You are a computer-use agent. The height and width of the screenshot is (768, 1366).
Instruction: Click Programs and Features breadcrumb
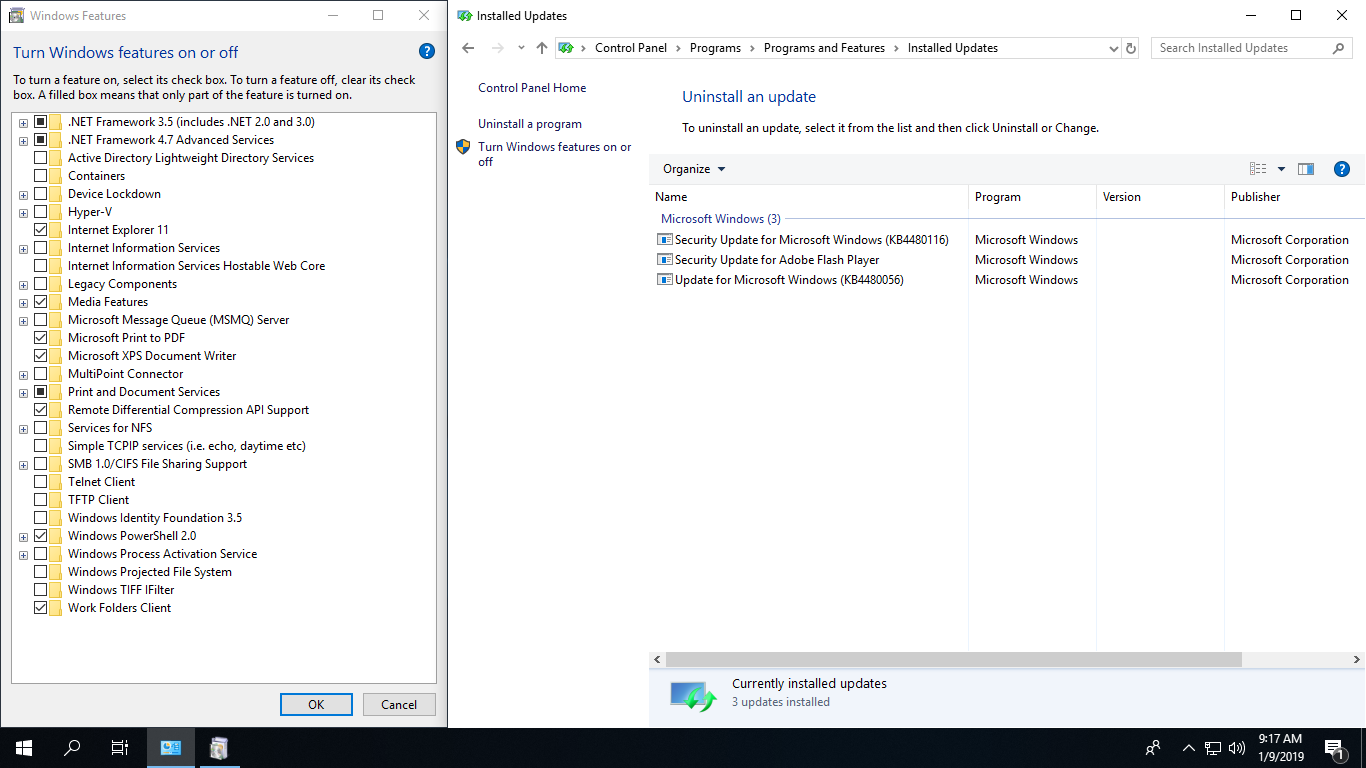[824, 48]
